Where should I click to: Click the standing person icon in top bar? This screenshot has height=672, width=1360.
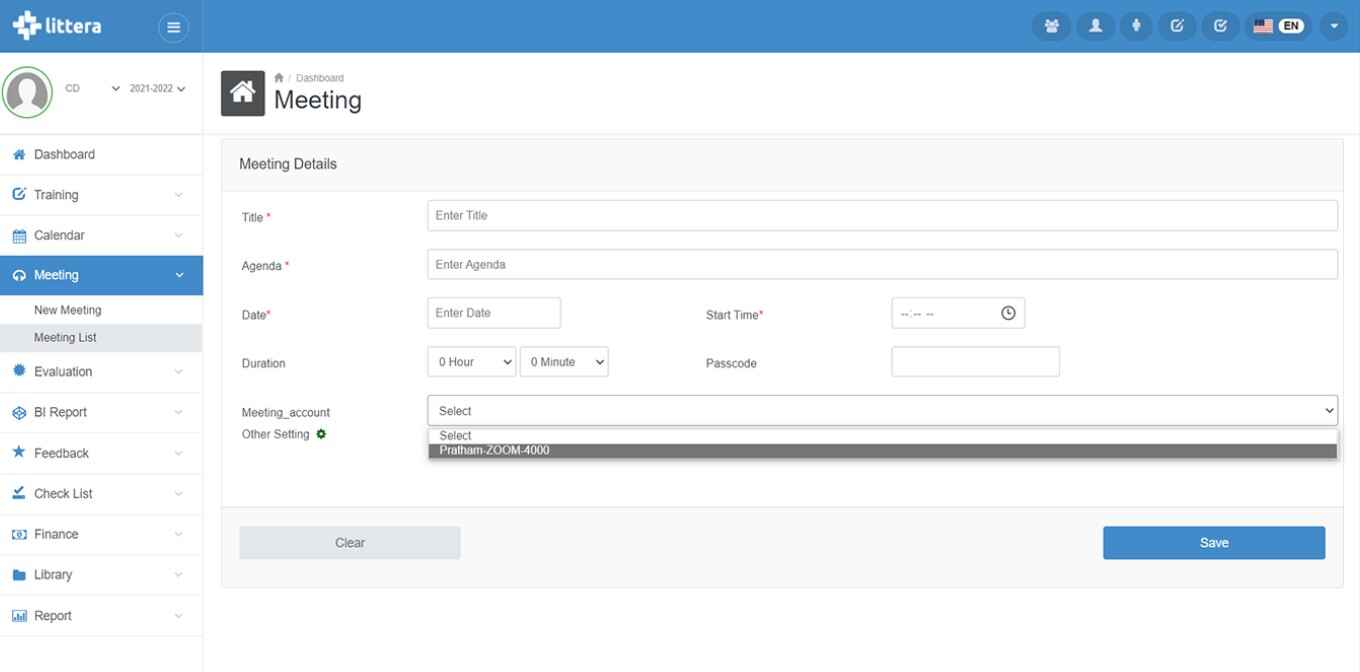click(x=1136, y=27)
